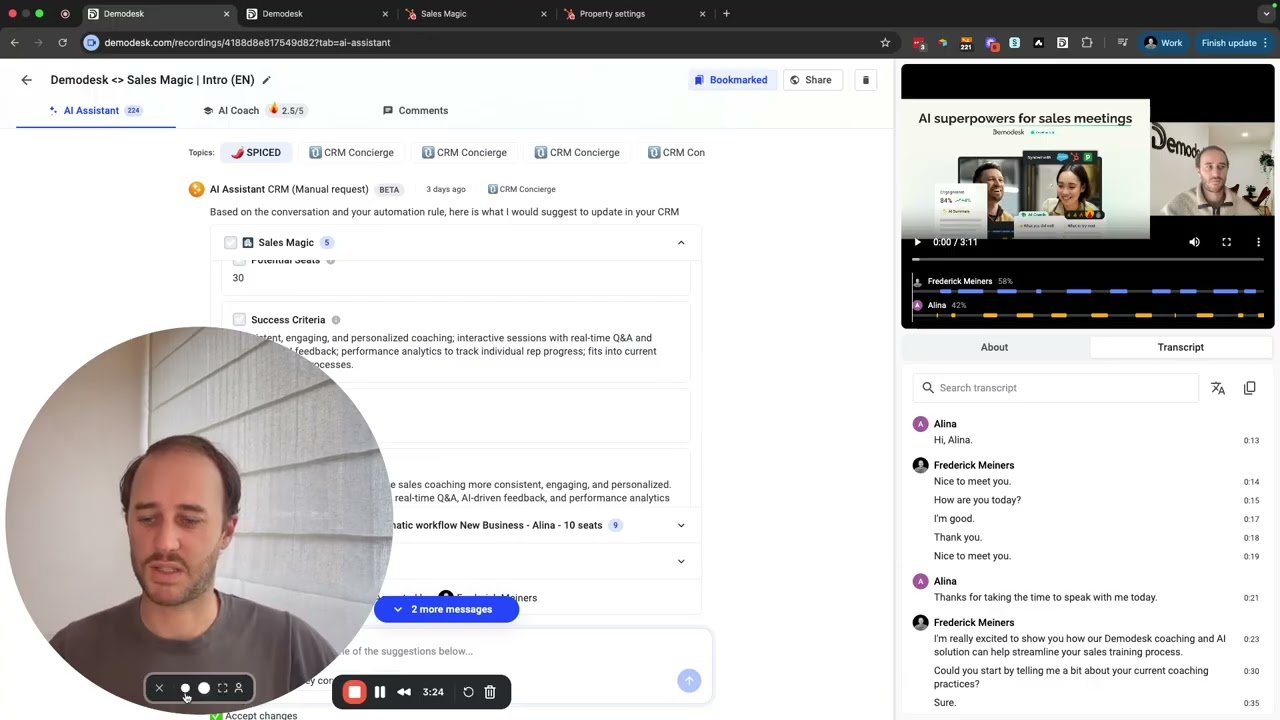Open video player more options

(1258, 242)
